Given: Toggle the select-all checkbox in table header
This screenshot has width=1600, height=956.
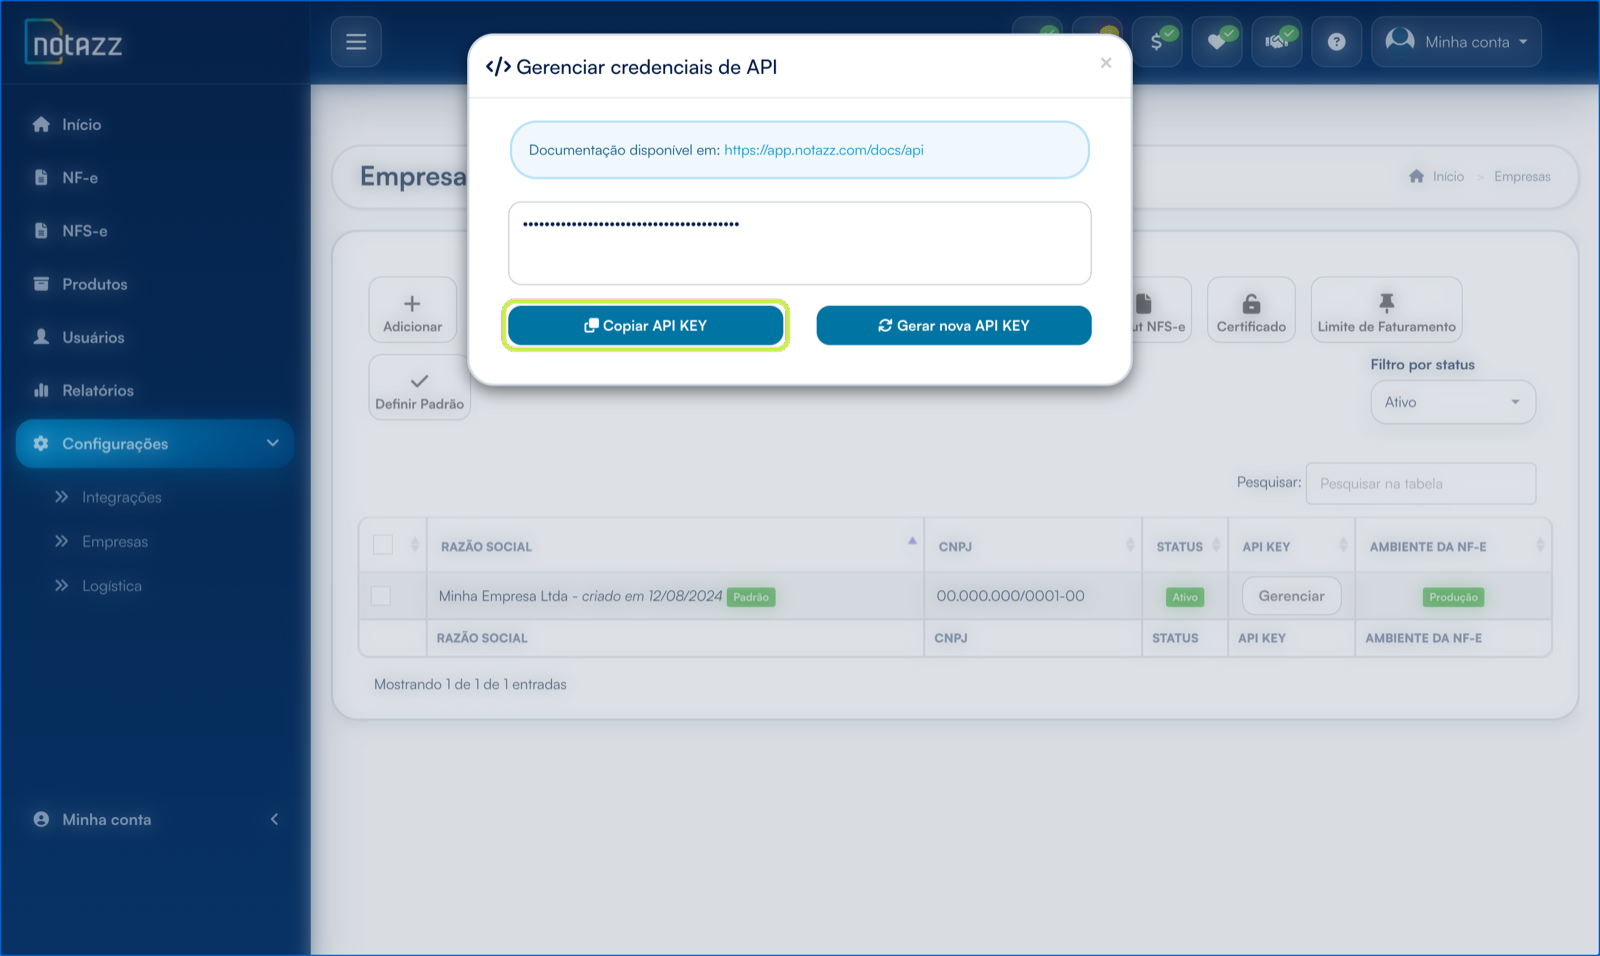Looking at the screenshot, I should 382,545.
